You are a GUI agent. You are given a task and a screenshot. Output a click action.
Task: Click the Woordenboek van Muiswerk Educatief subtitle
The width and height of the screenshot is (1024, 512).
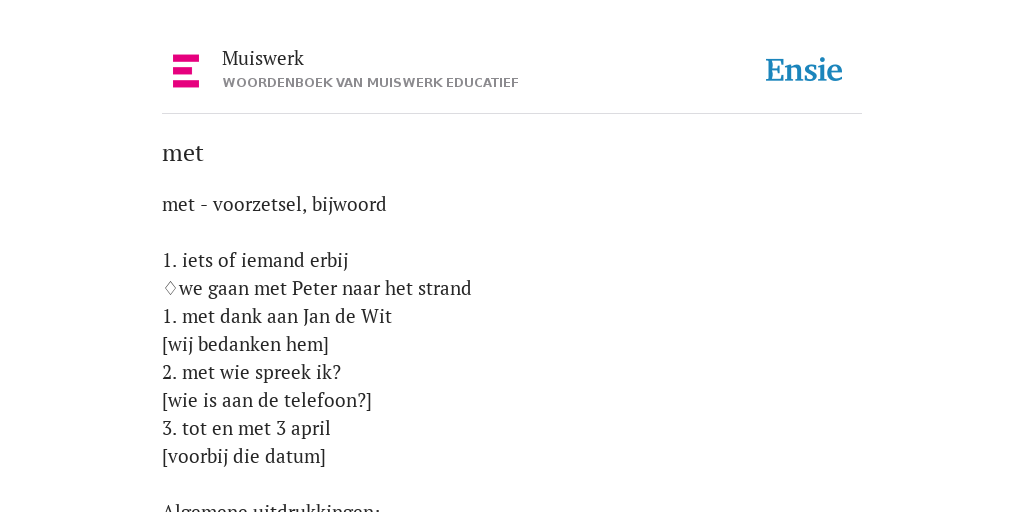pyautogui.click(x=370, y=83)
